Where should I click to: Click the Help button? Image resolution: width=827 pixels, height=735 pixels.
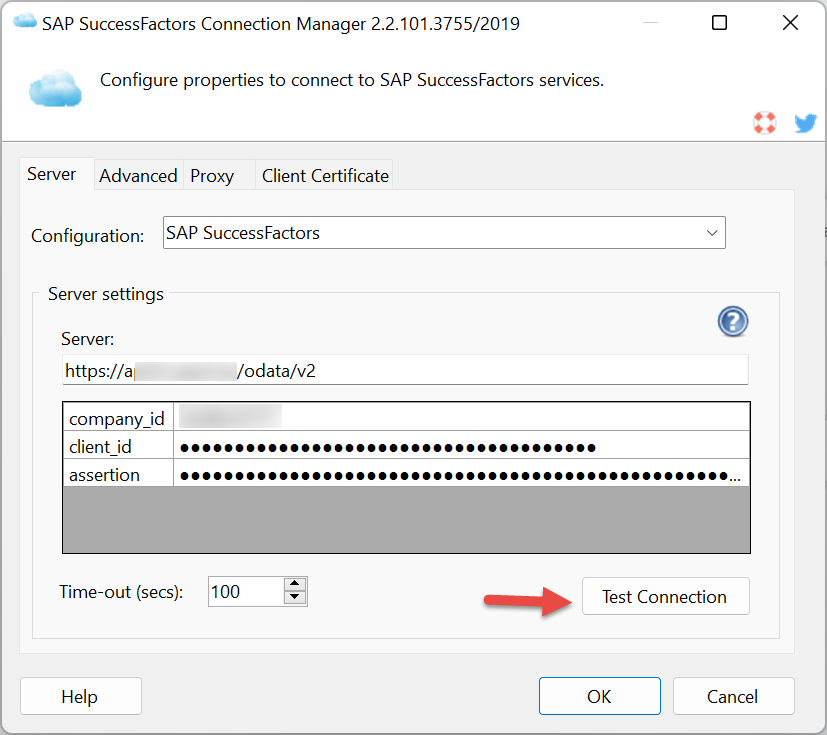click(81, 696)
